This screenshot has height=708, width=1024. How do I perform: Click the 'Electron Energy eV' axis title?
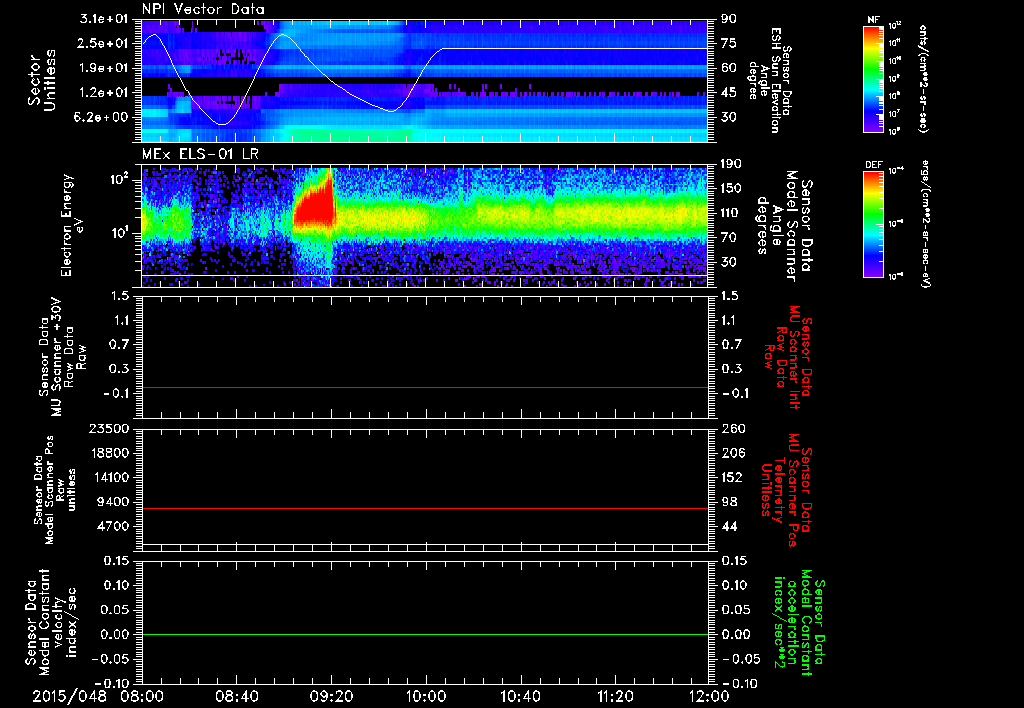[72, 225]
